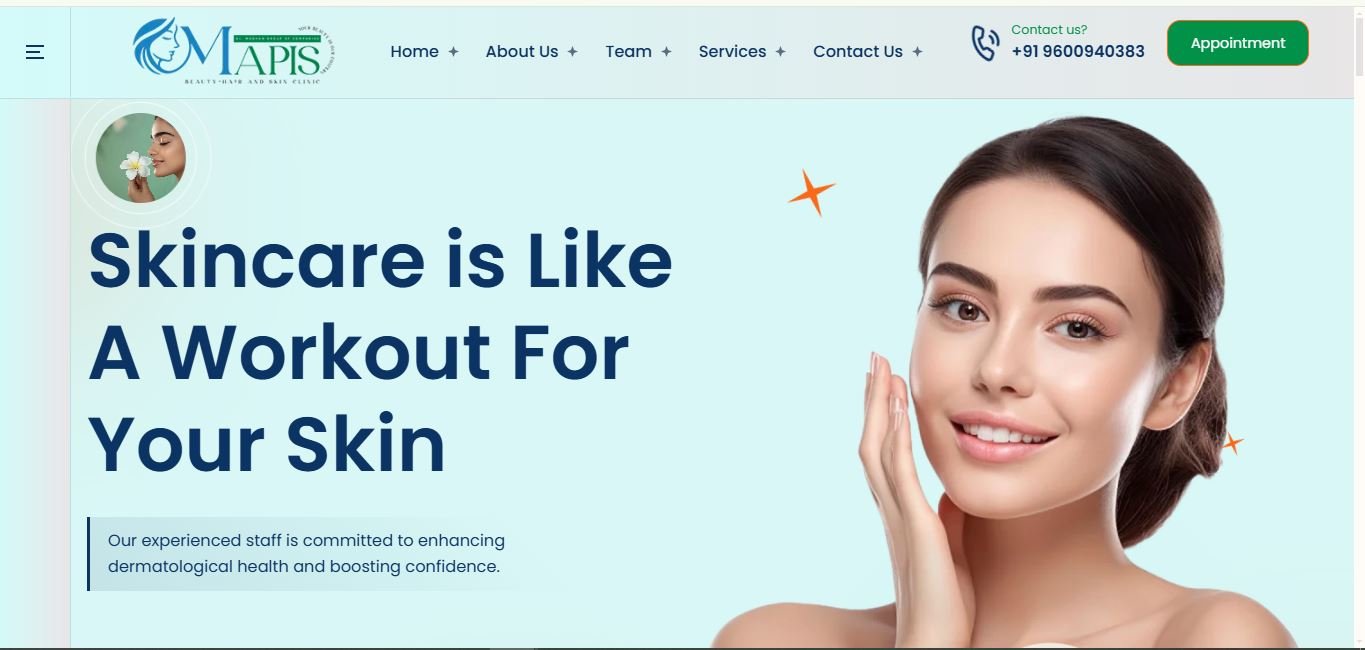The height and width of the screenshot is (650, 1365).
Task: Click the large orange sparkle star
Action: [x=811, y=192]
